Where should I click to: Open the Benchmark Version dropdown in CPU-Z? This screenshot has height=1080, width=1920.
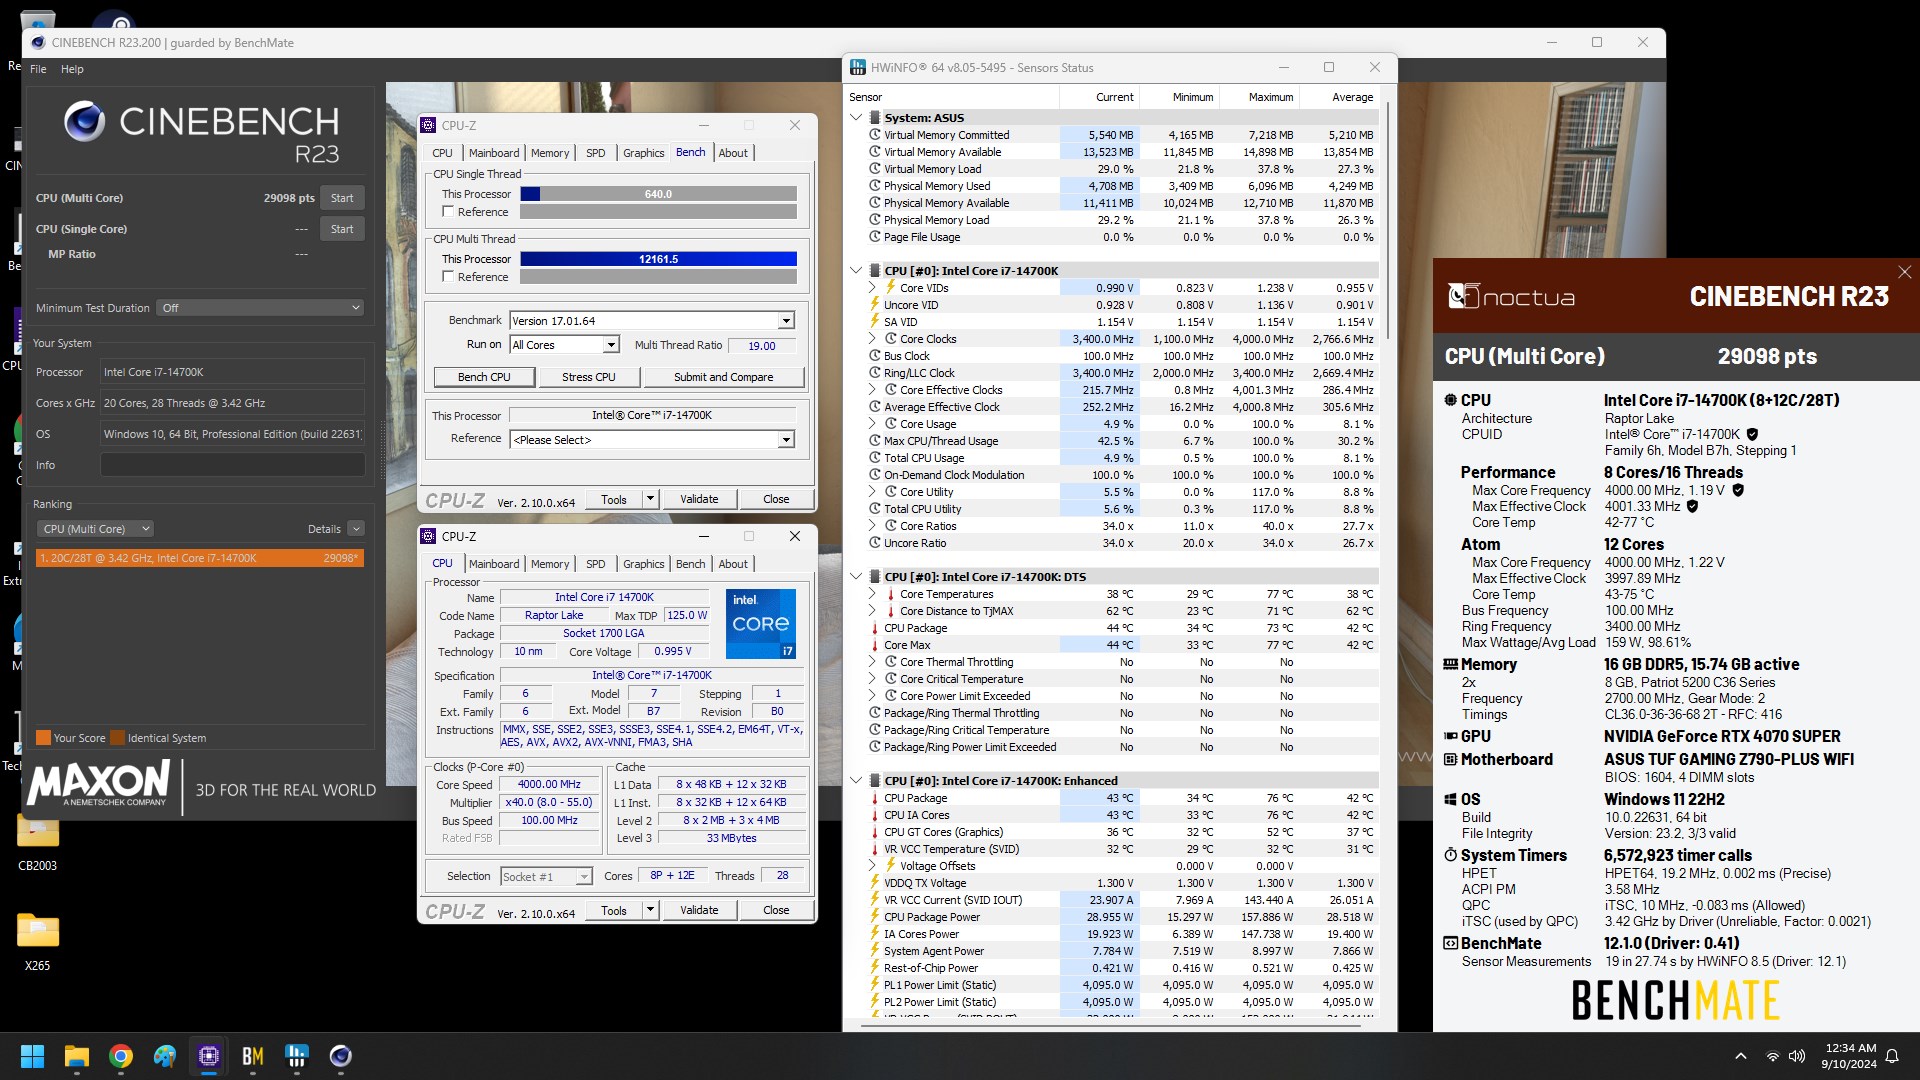coord(786,321)
